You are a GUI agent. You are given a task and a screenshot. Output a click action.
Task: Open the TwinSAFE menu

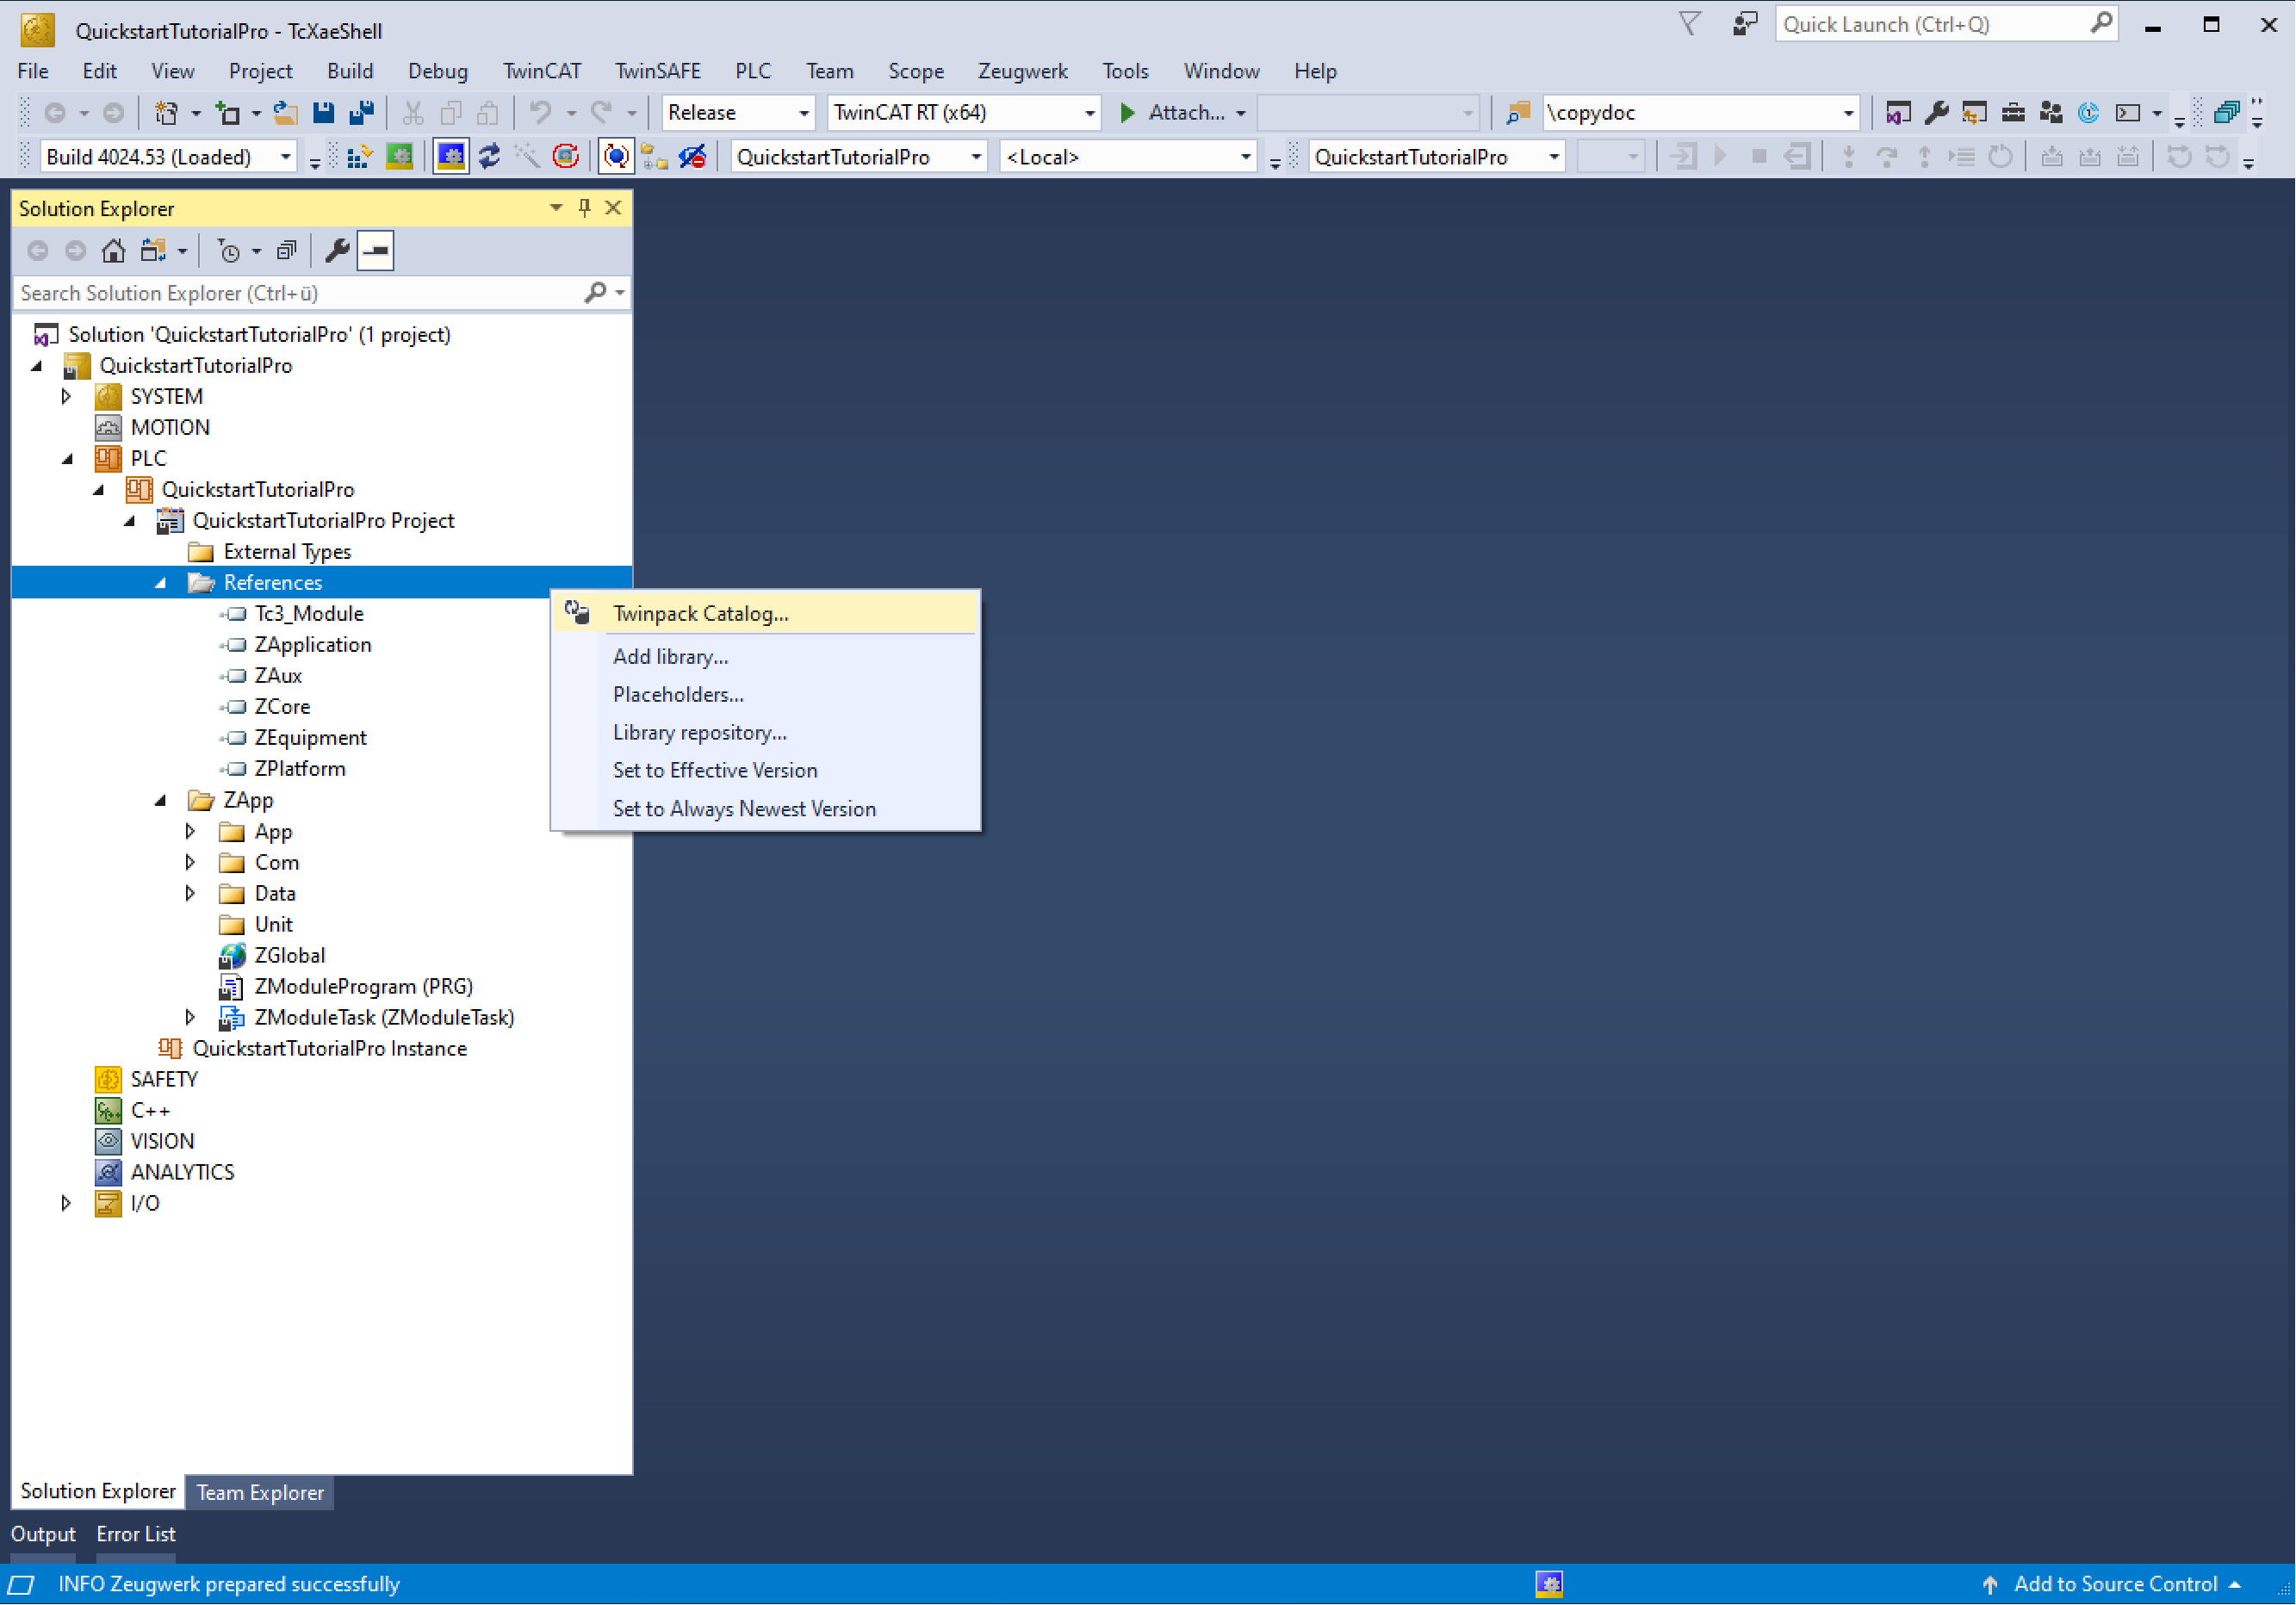tap(658, 71)
